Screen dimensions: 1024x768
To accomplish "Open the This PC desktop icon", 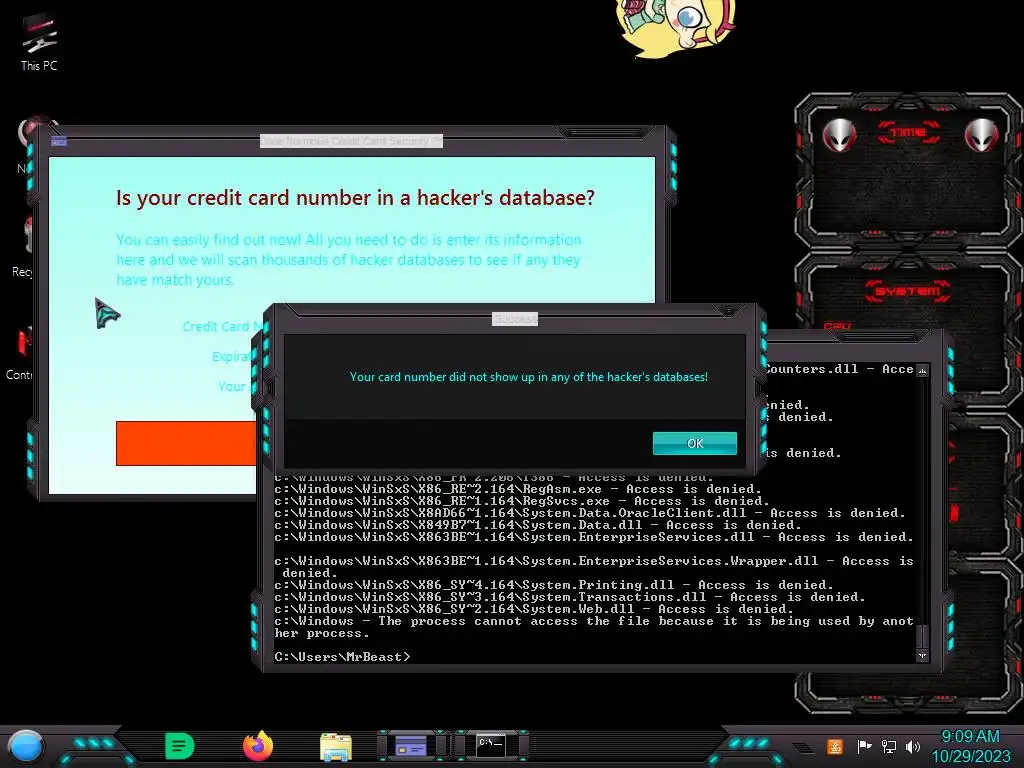I will (x=39, y=42).
